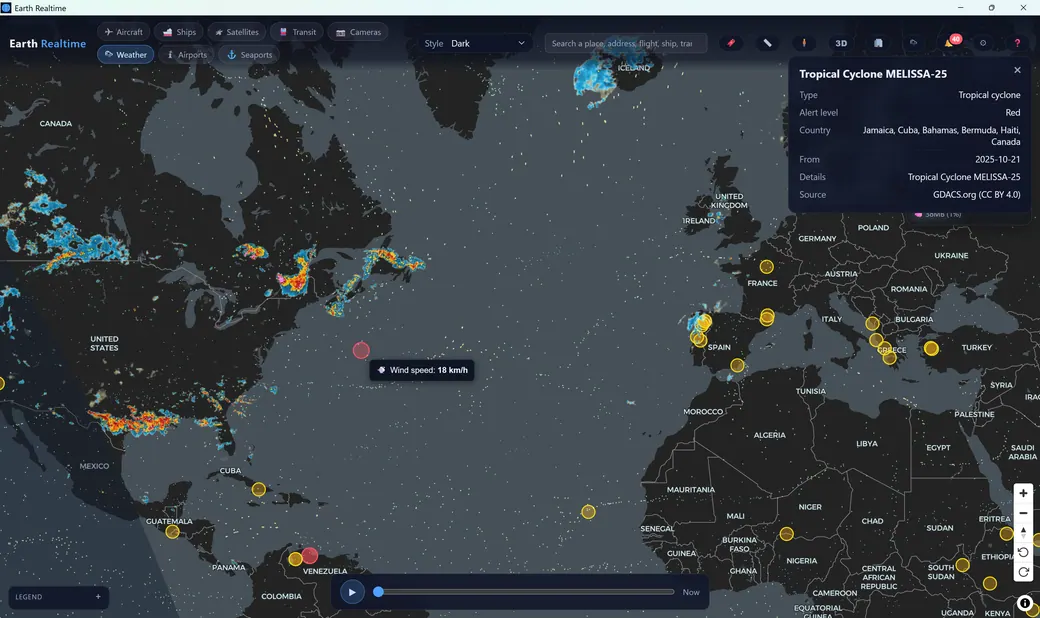Toggle the Weather layer off
Screen dimensions: 1040x618
pos(125,54)
